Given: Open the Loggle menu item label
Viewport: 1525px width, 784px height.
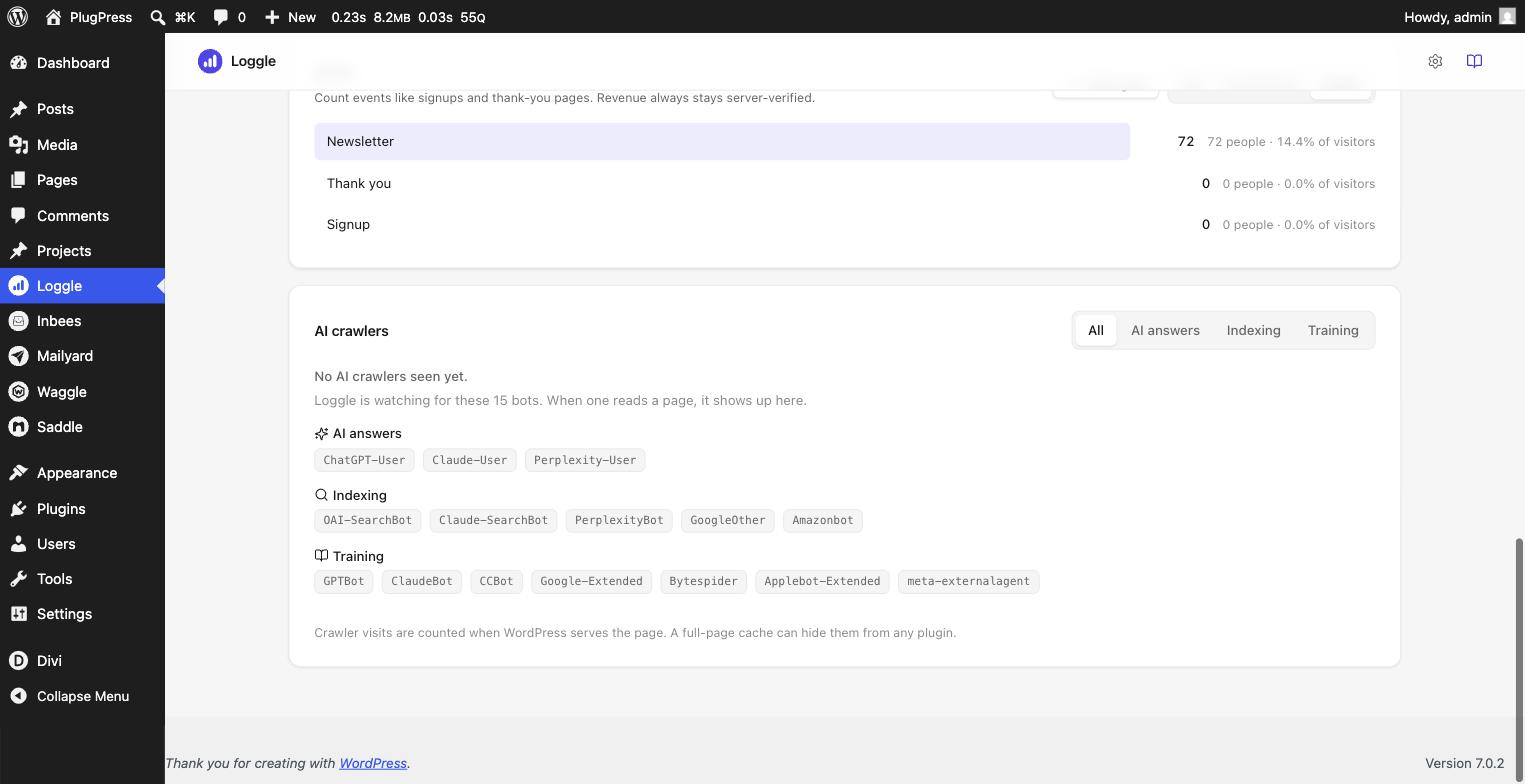Looking at the screenshot, I should (59, 286).
